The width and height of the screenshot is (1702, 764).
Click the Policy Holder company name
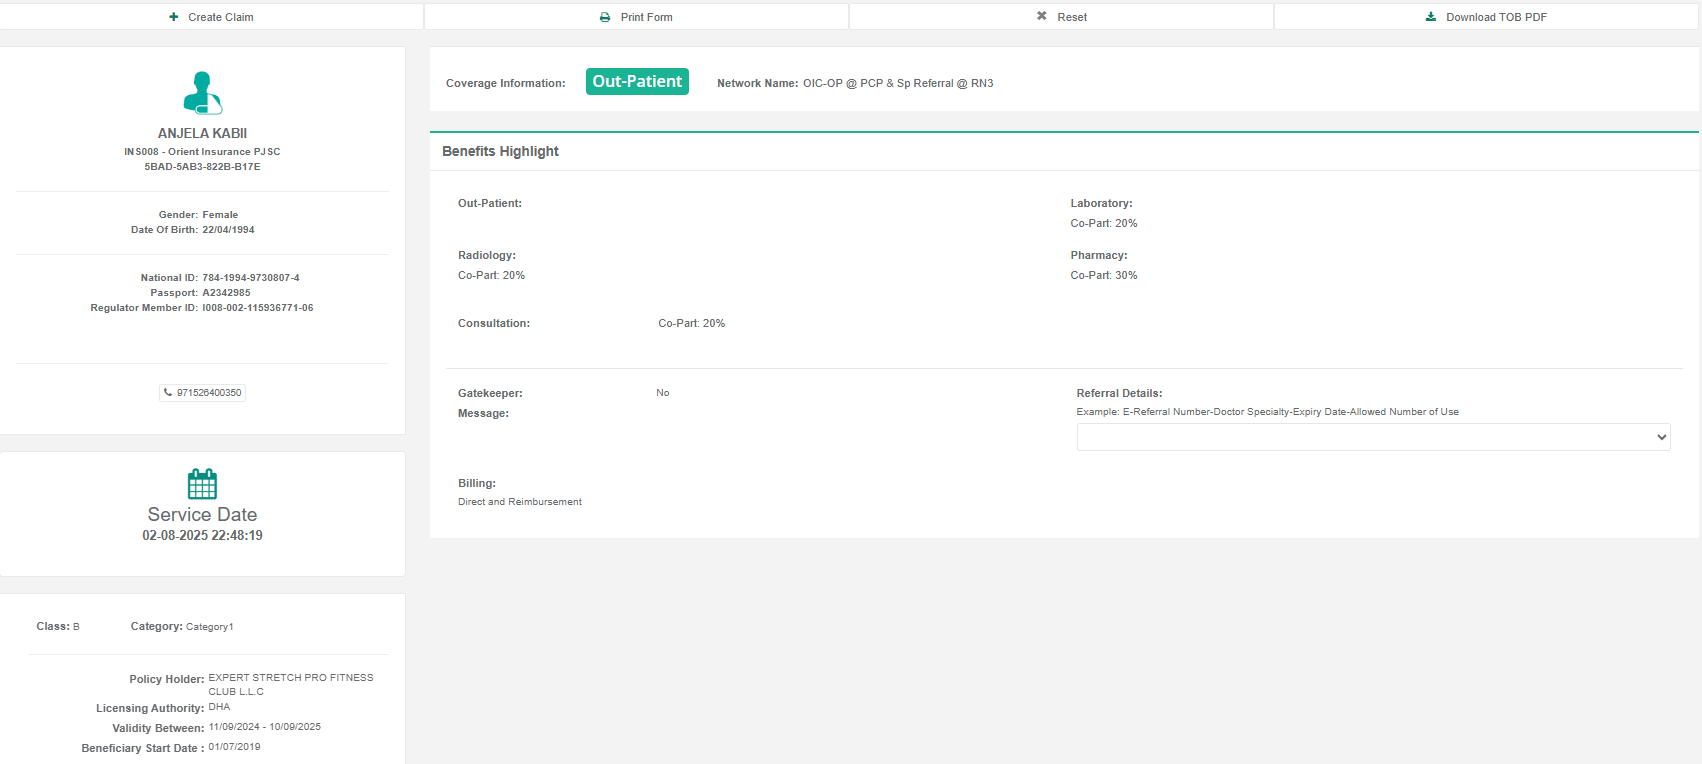pyautogui.click(x=290, y=684)
